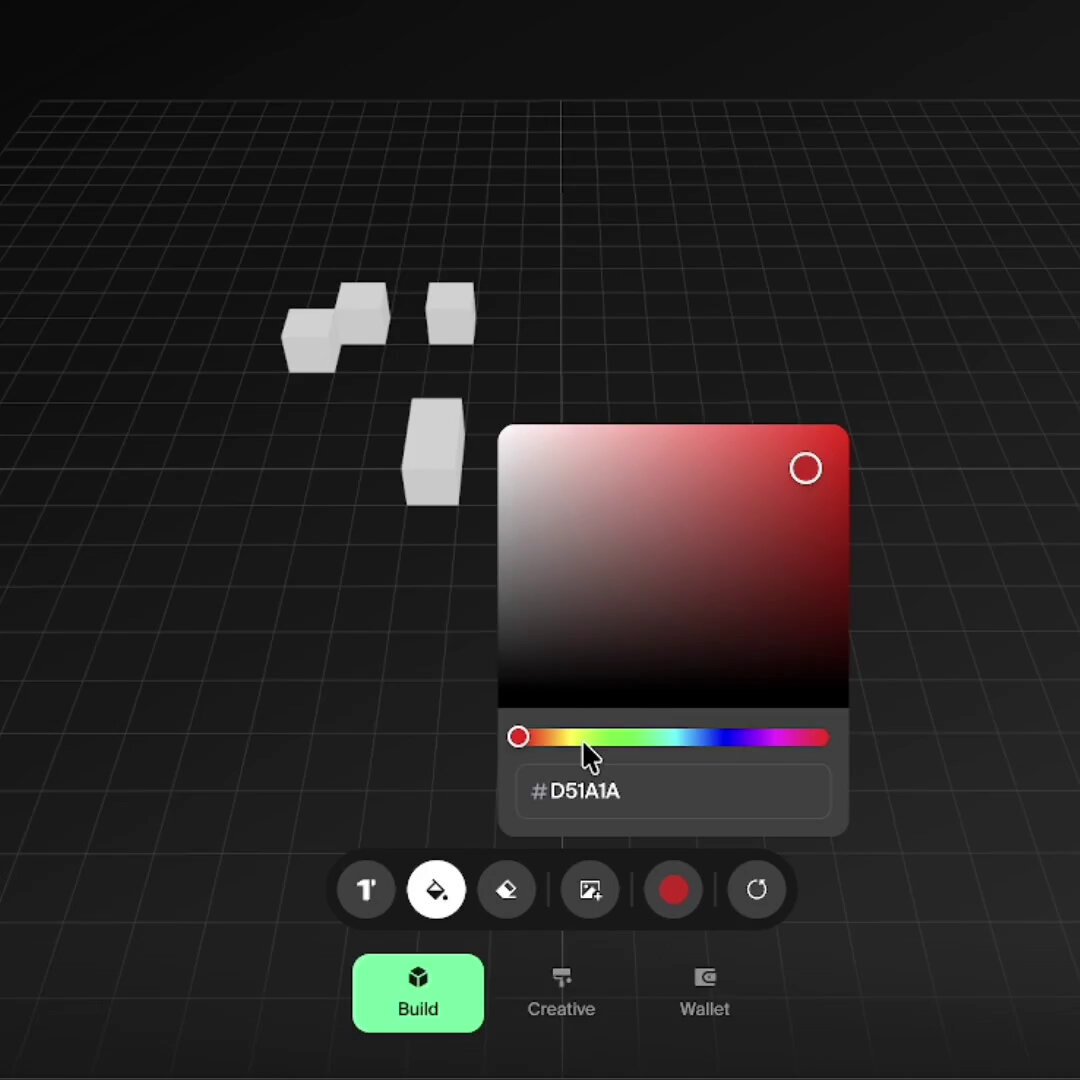This screenshot has width=1080, height=1080.
Task: Select the paint bucket tool
Action: (436, 889)
